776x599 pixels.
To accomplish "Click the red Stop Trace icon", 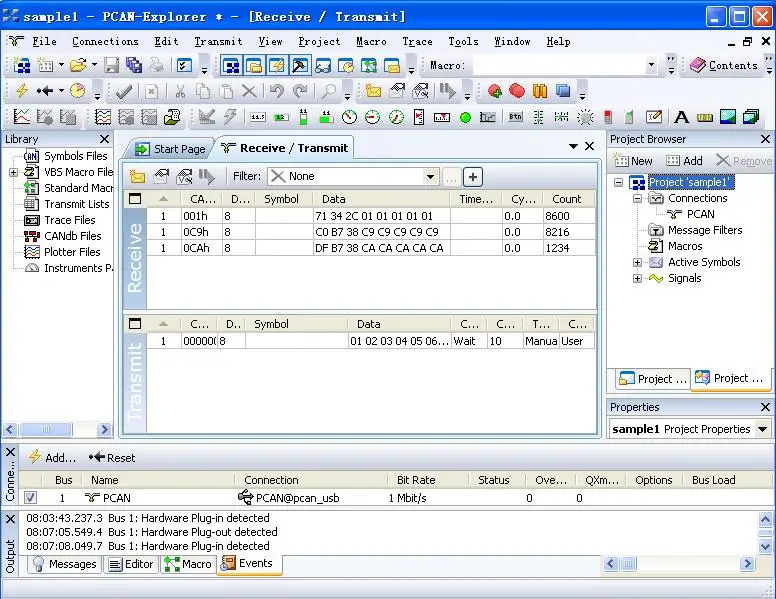I will 517,91.
